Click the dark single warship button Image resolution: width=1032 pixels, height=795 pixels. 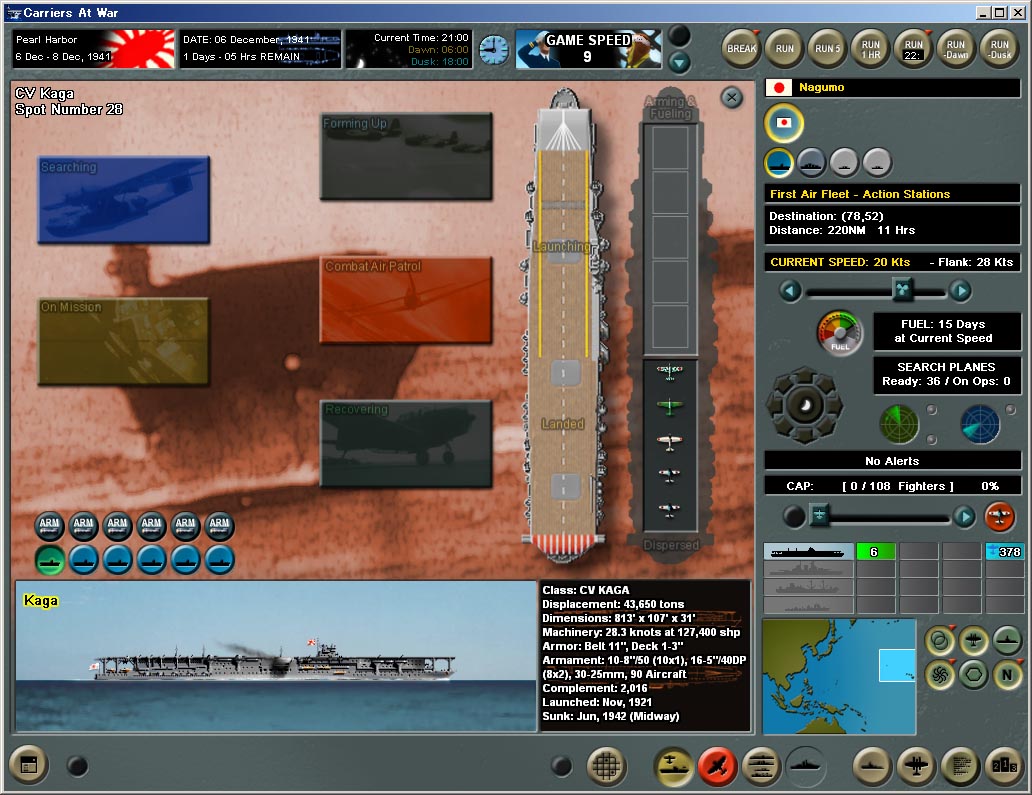coord(806,765)
